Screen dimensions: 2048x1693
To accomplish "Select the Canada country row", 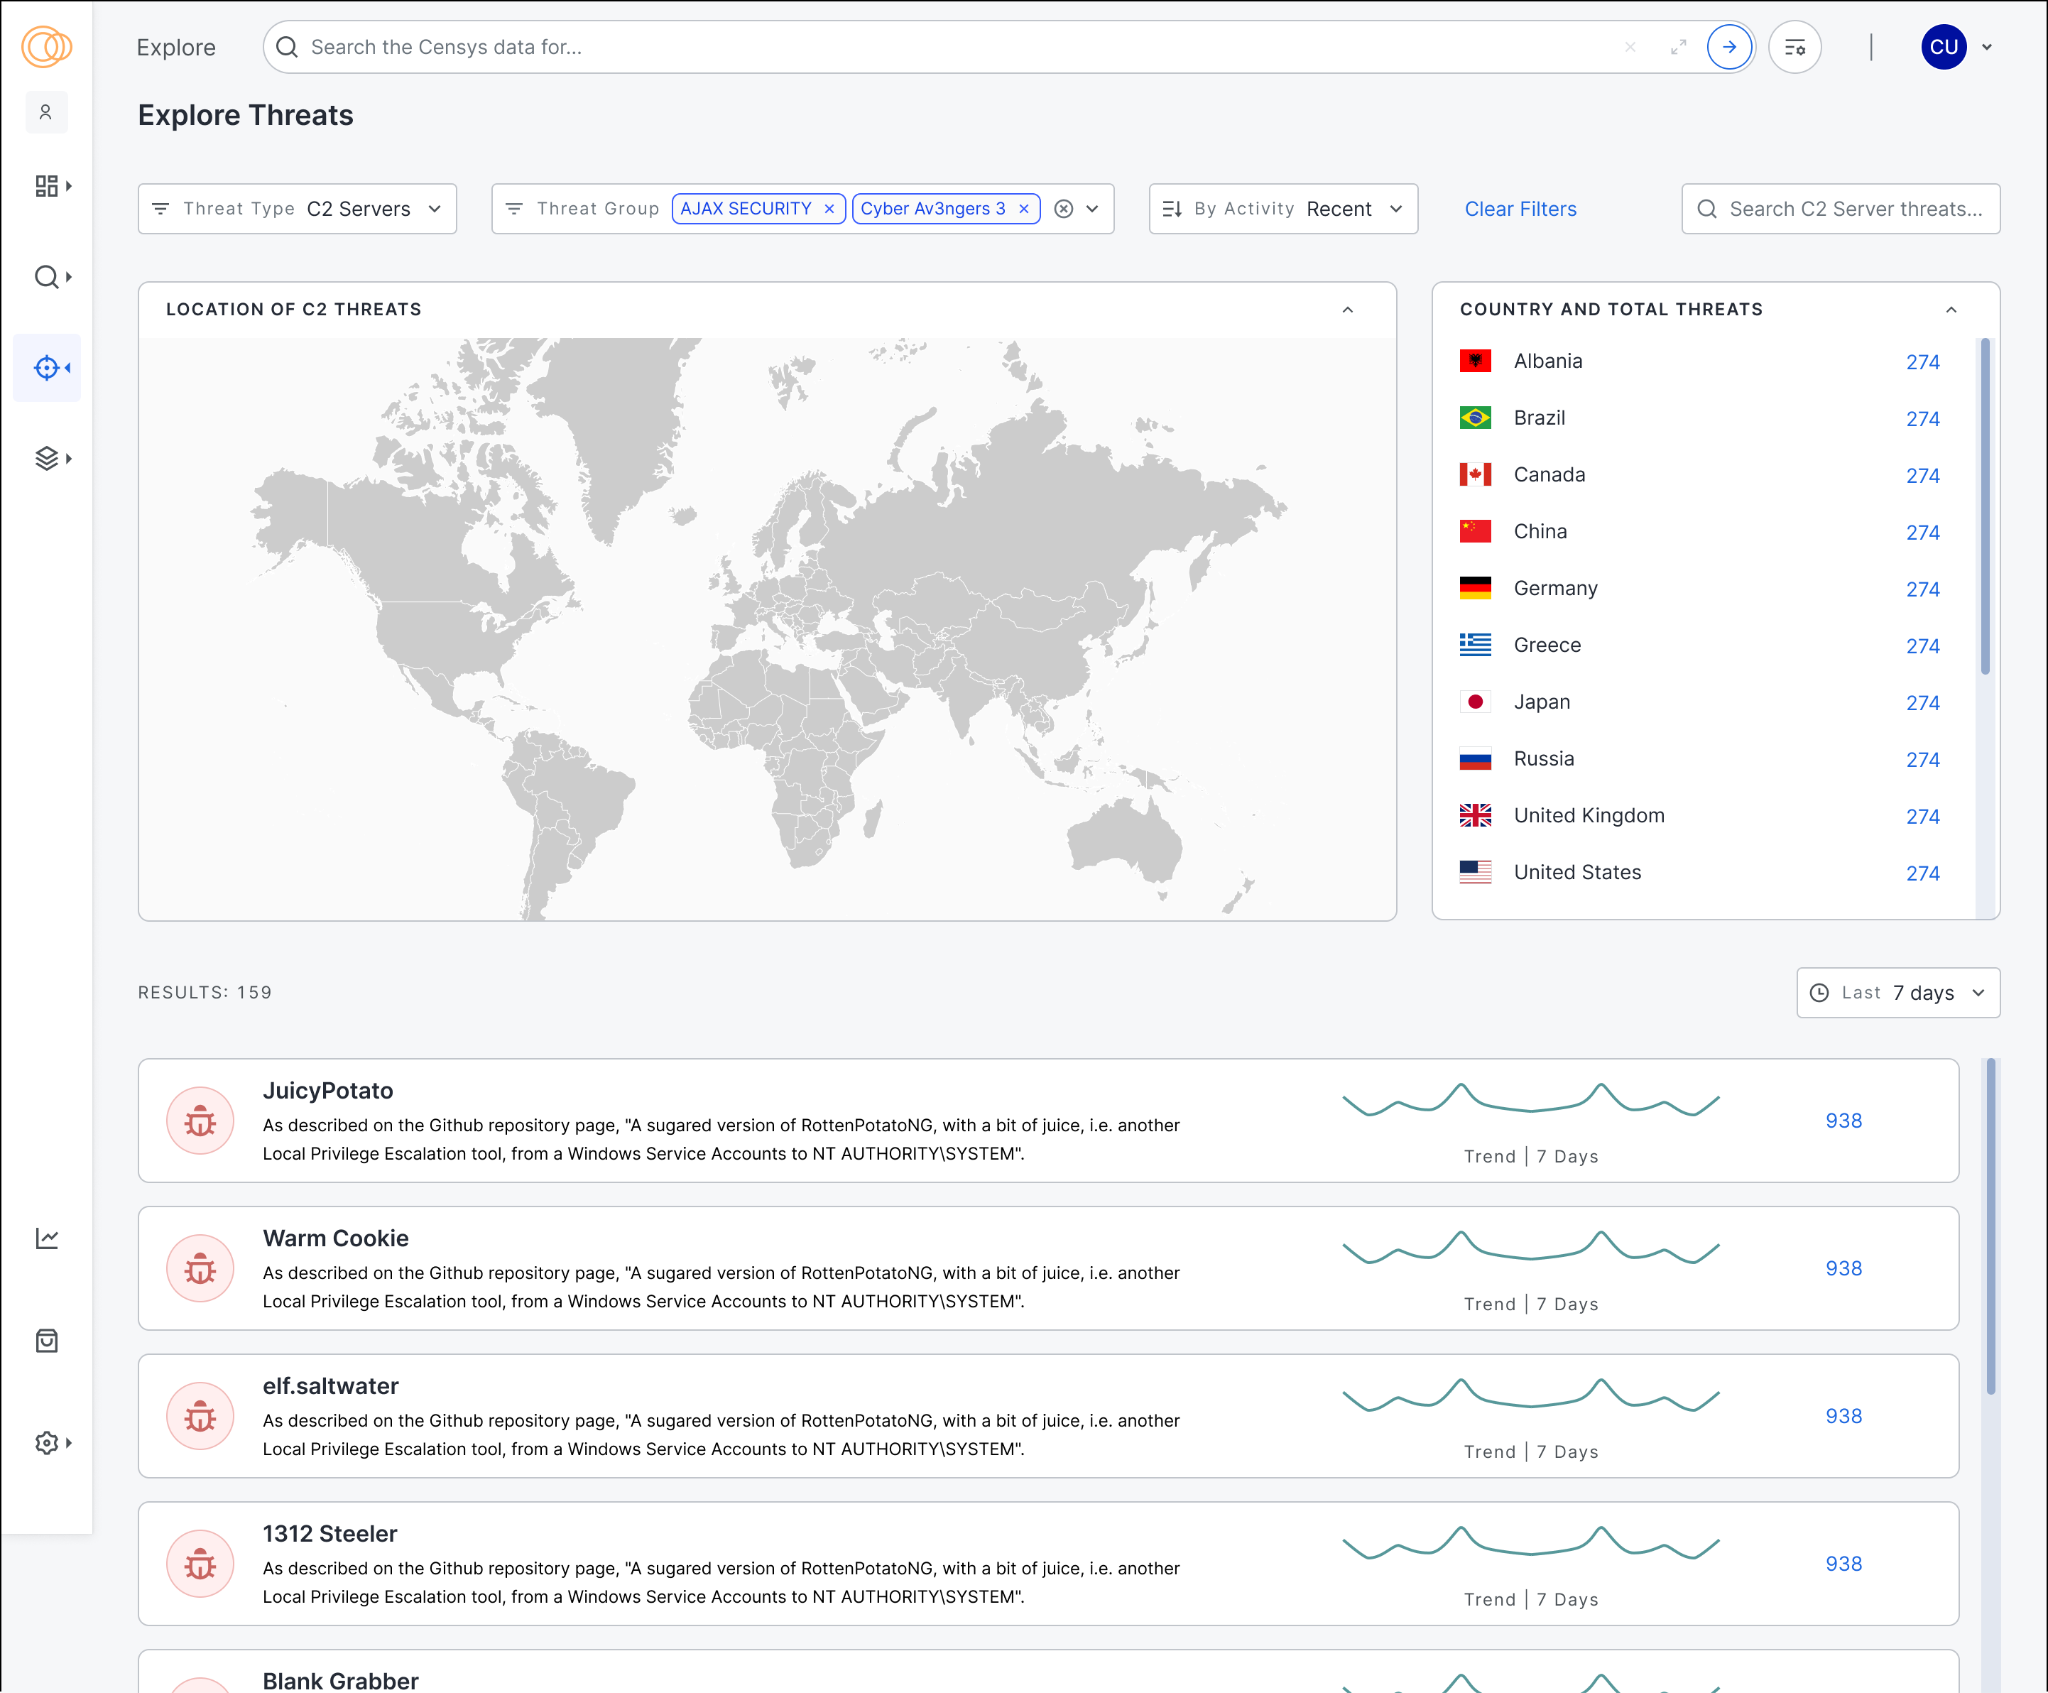I will point(1700,475).
